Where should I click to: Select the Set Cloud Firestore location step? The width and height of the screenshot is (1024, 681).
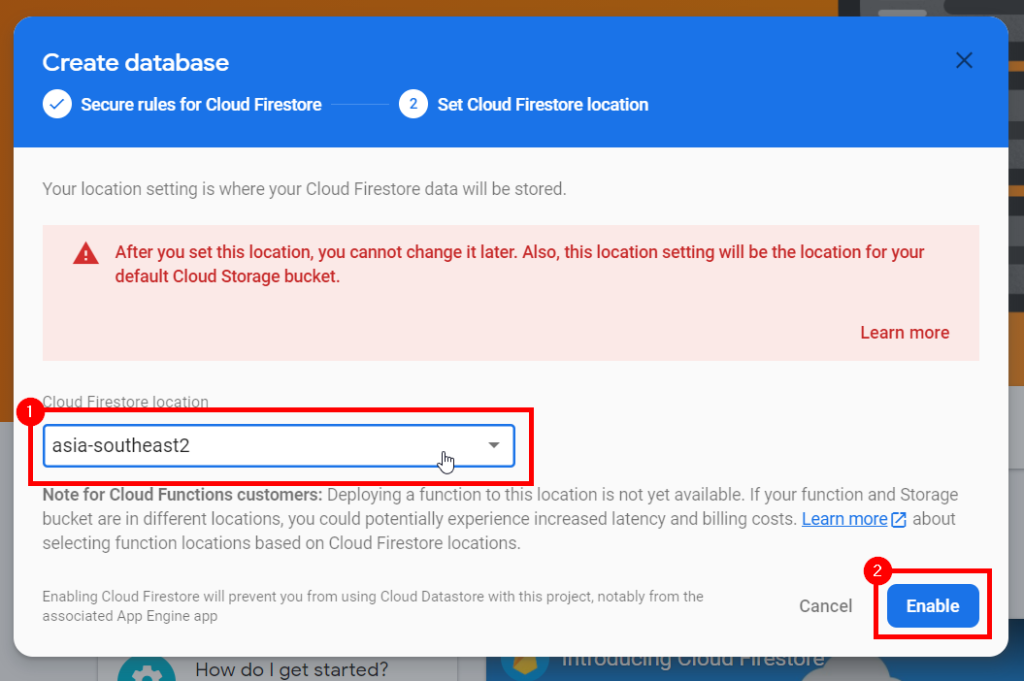543,104
